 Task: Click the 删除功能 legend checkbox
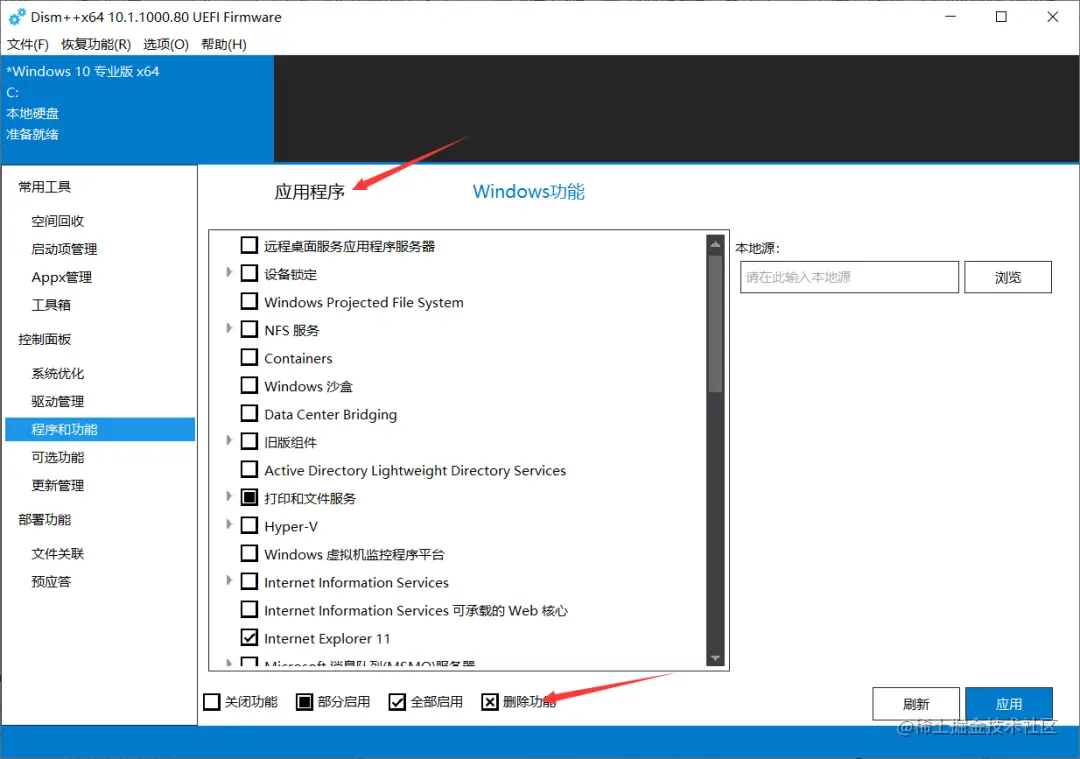[490, 702]
